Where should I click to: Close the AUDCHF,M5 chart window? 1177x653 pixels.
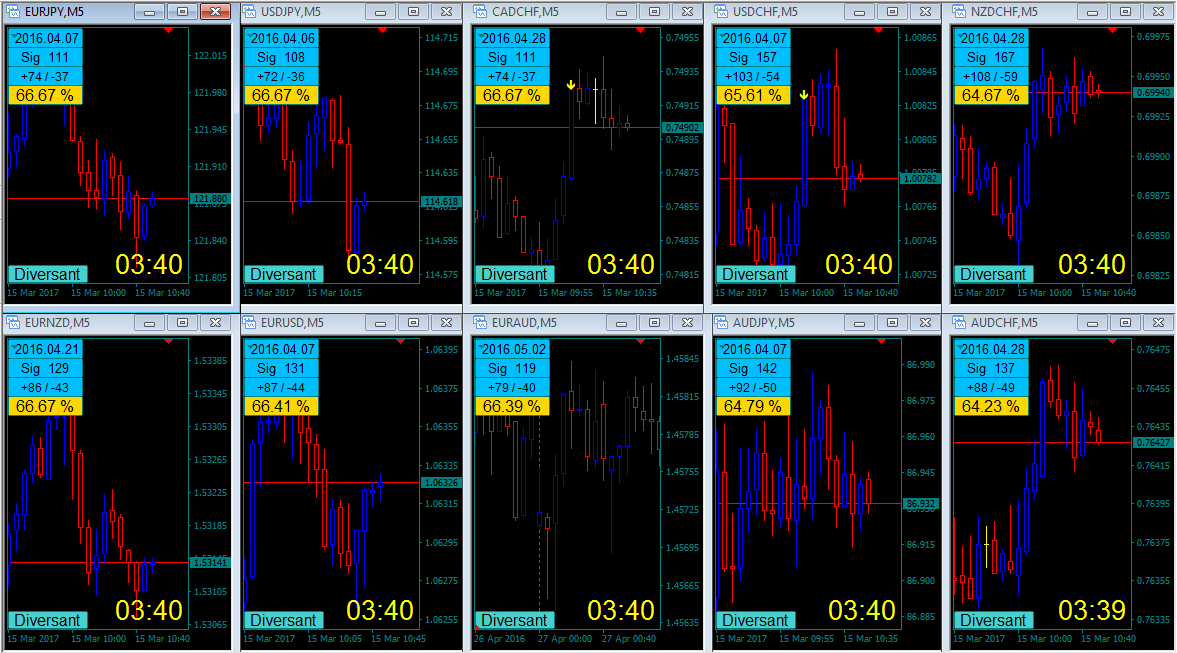coord(1158,323)
